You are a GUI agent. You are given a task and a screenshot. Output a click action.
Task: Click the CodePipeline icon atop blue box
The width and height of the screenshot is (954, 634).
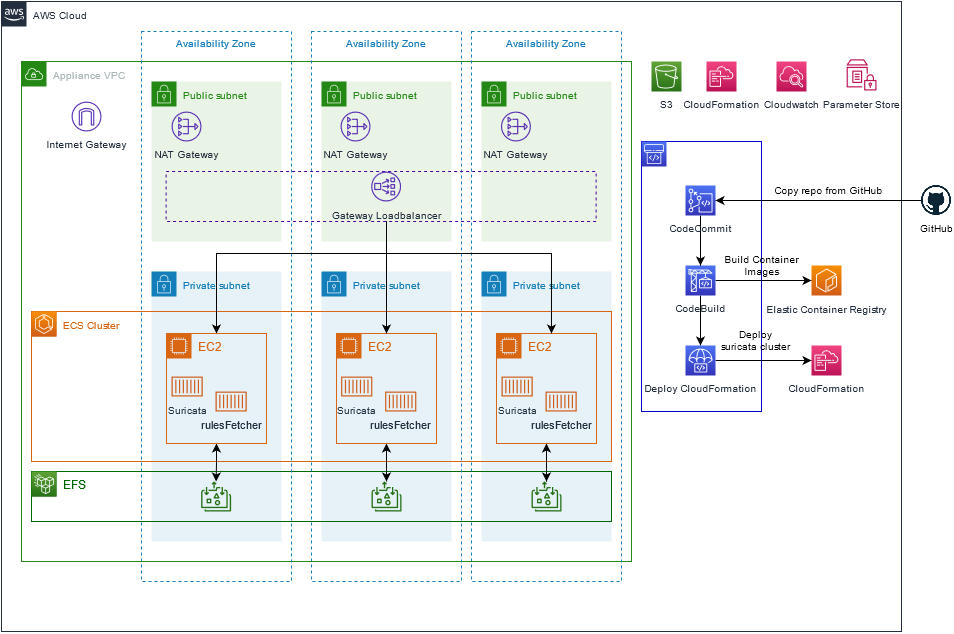coord(654,155)
